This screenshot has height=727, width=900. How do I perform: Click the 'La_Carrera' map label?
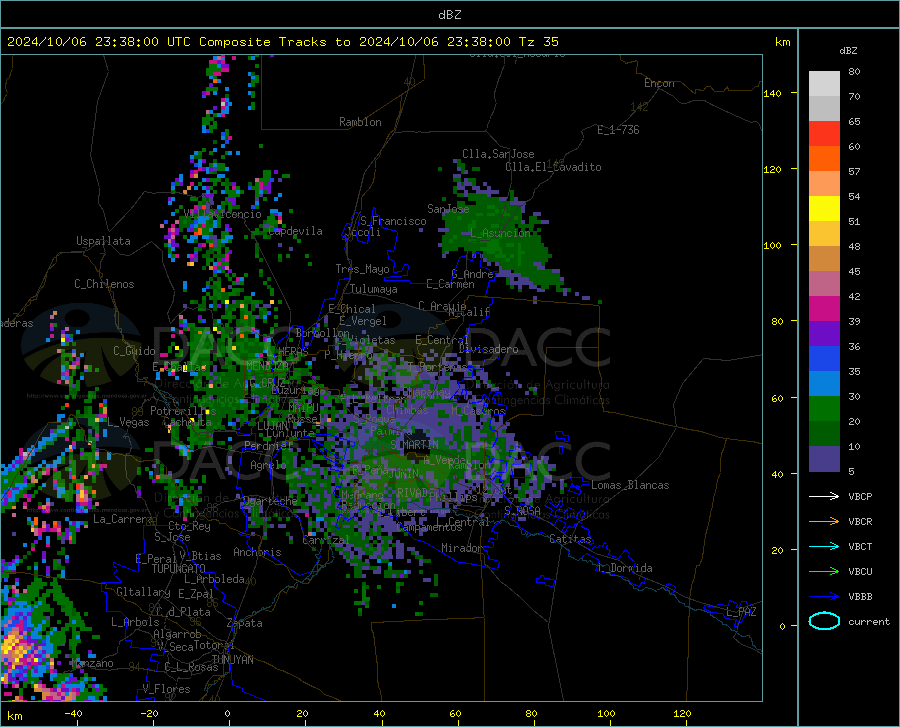(123, 519)
